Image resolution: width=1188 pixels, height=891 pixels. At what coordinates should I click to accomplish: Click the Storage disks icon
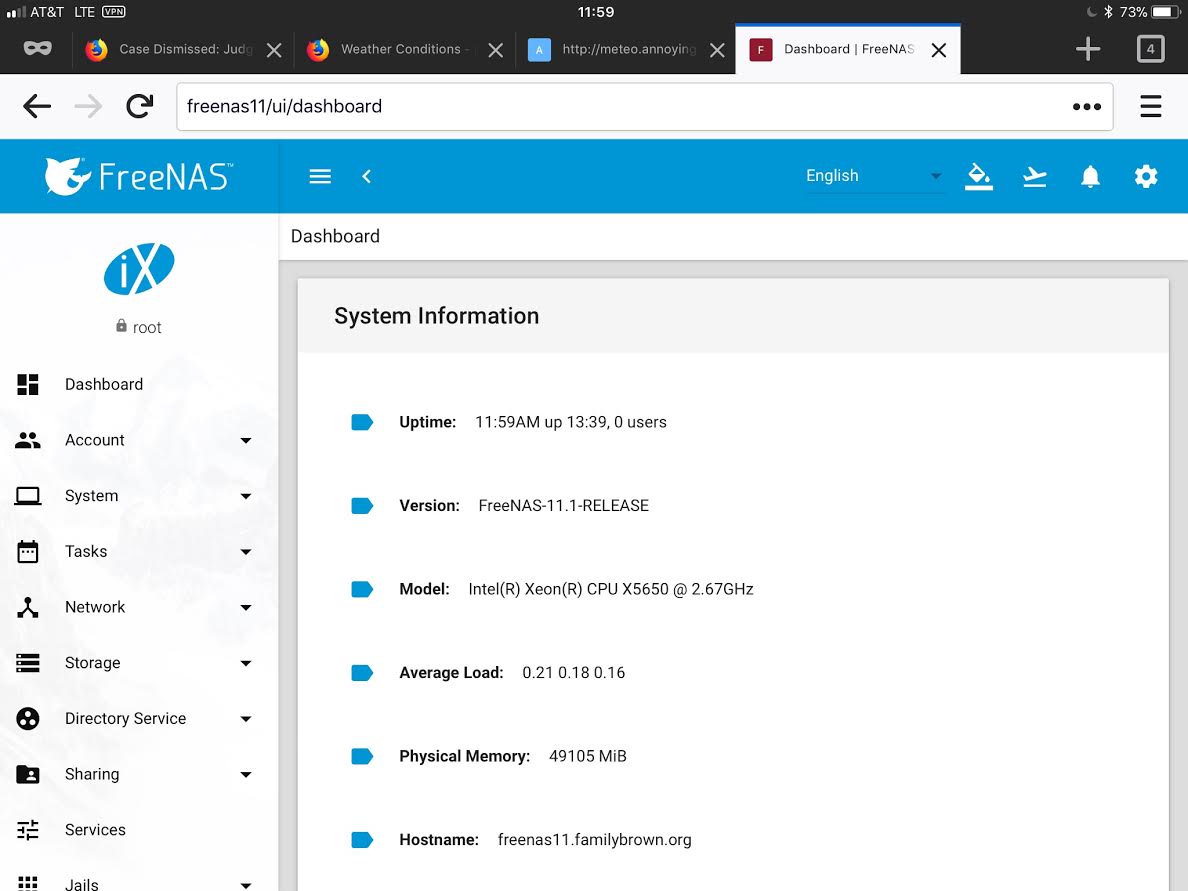[28, 663]
